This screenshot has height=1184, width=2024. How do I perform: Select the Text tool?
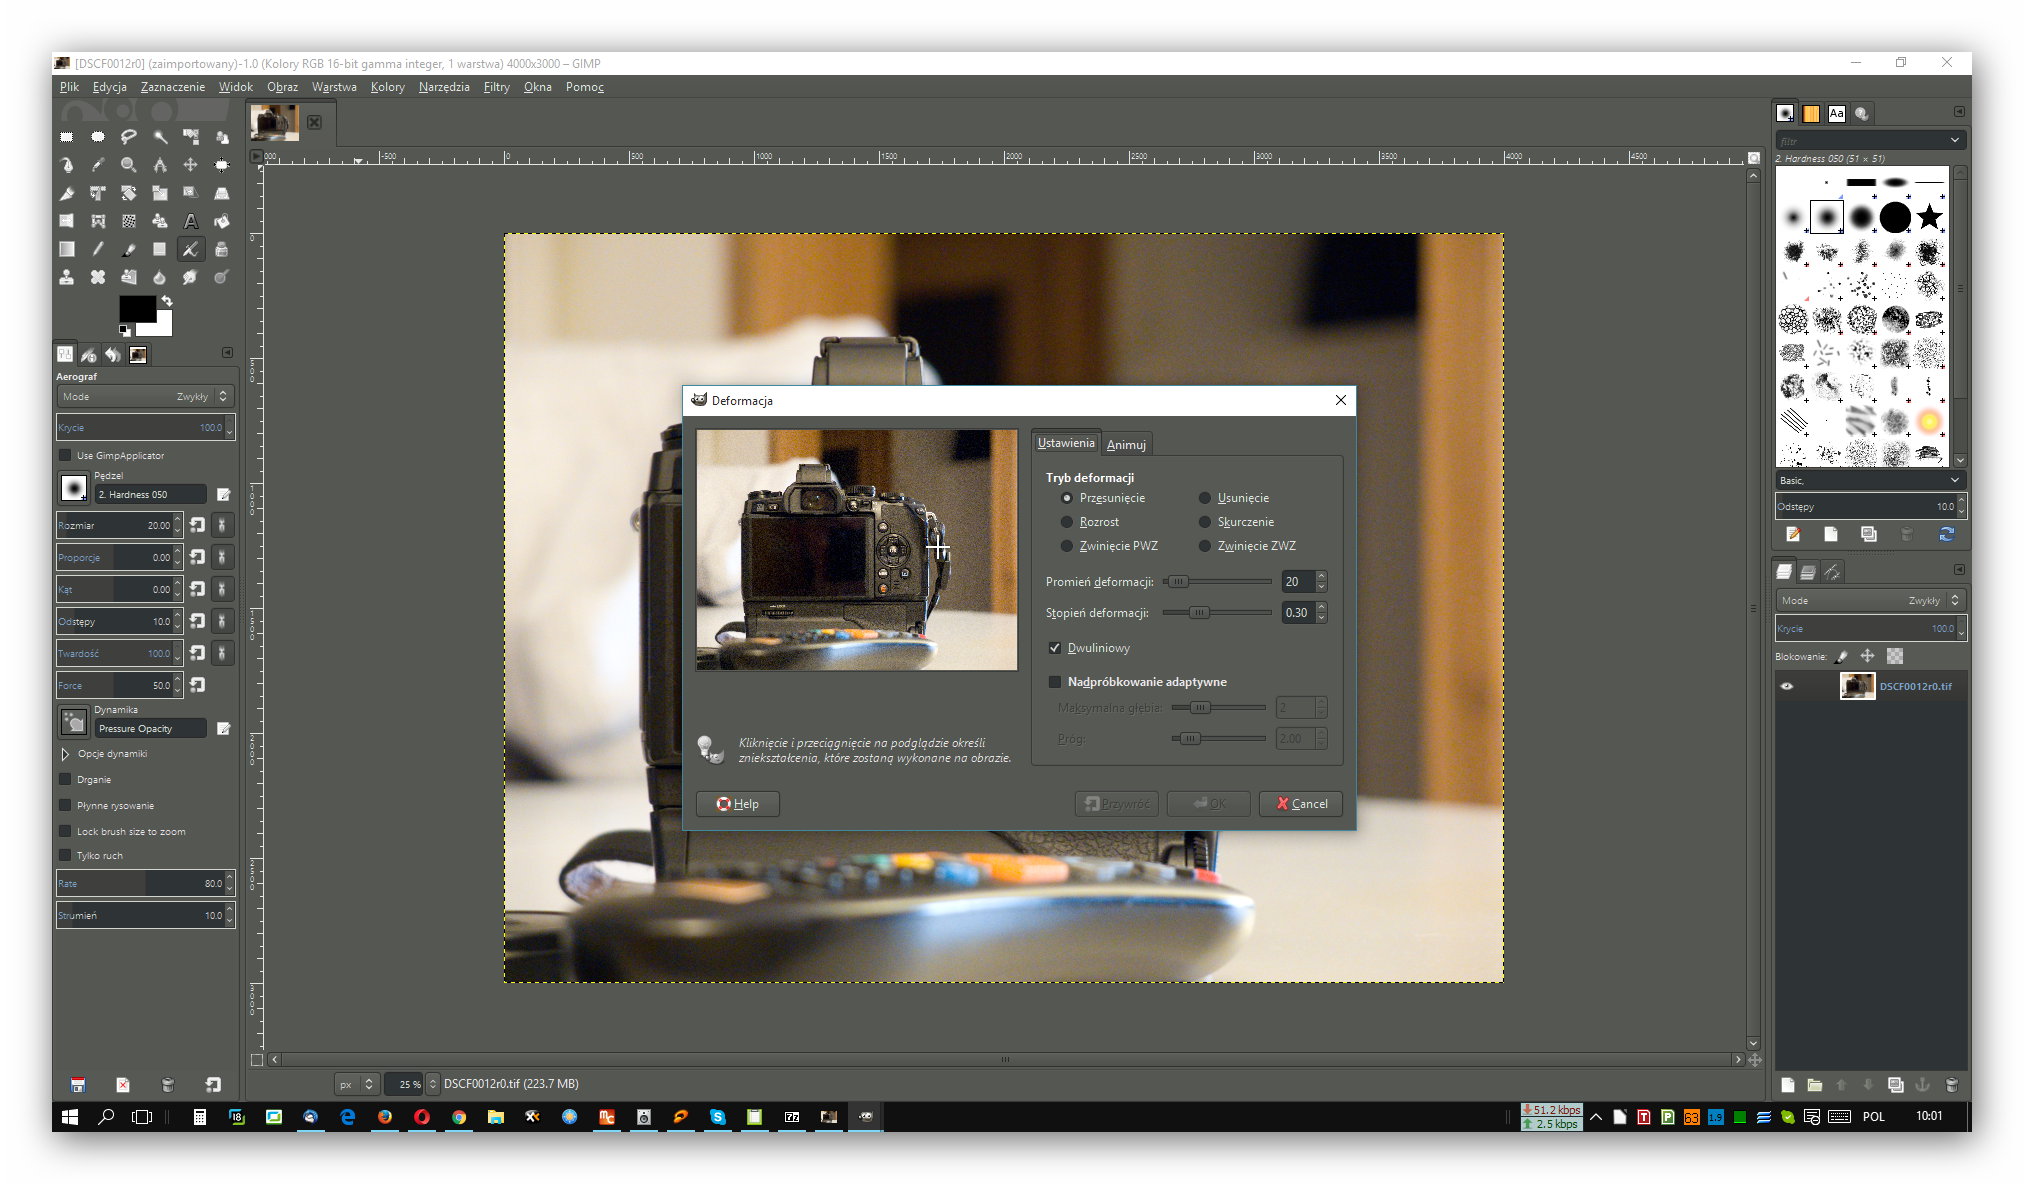click(190, 221)
